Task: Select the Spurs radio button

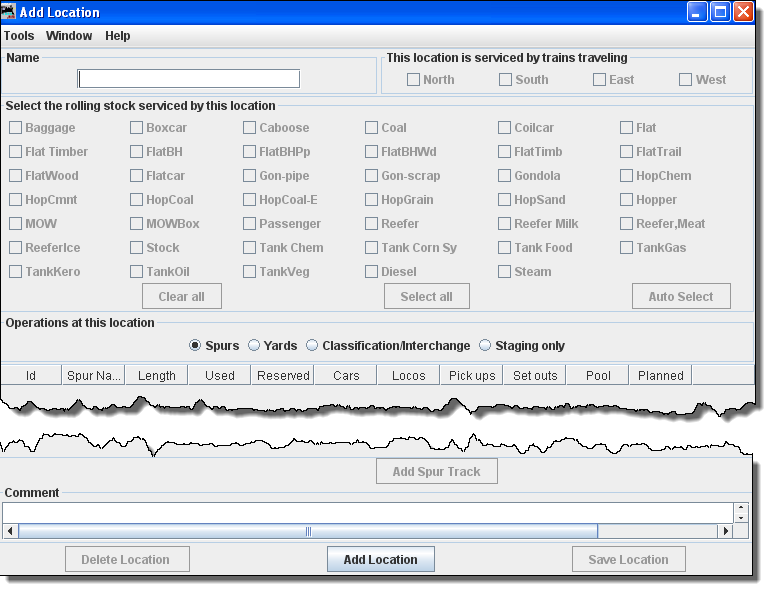Action: tap(196, 346)
